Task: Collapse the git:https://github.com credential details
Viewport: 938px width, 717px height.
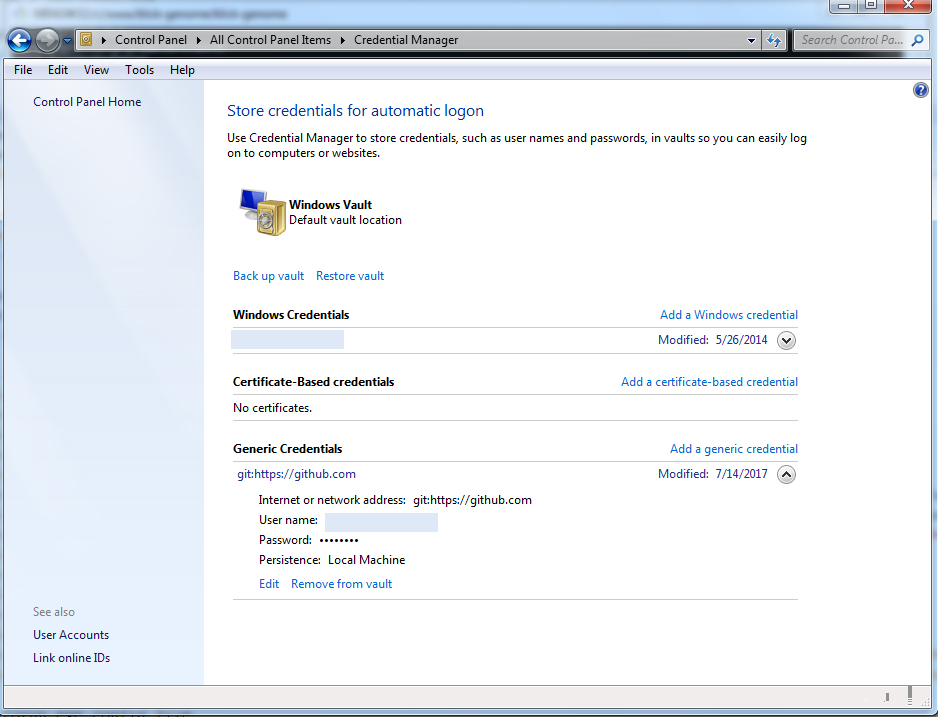Action: (786, 474)
